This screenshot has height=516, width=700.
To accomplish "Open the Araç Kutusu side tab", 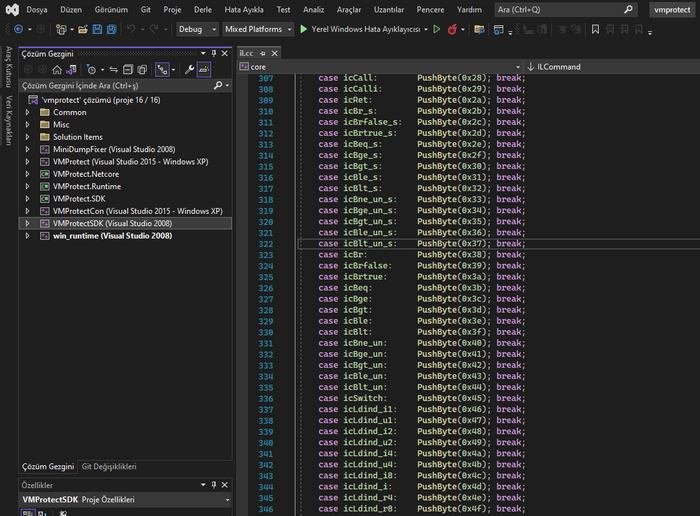I will tap(9, 67).
